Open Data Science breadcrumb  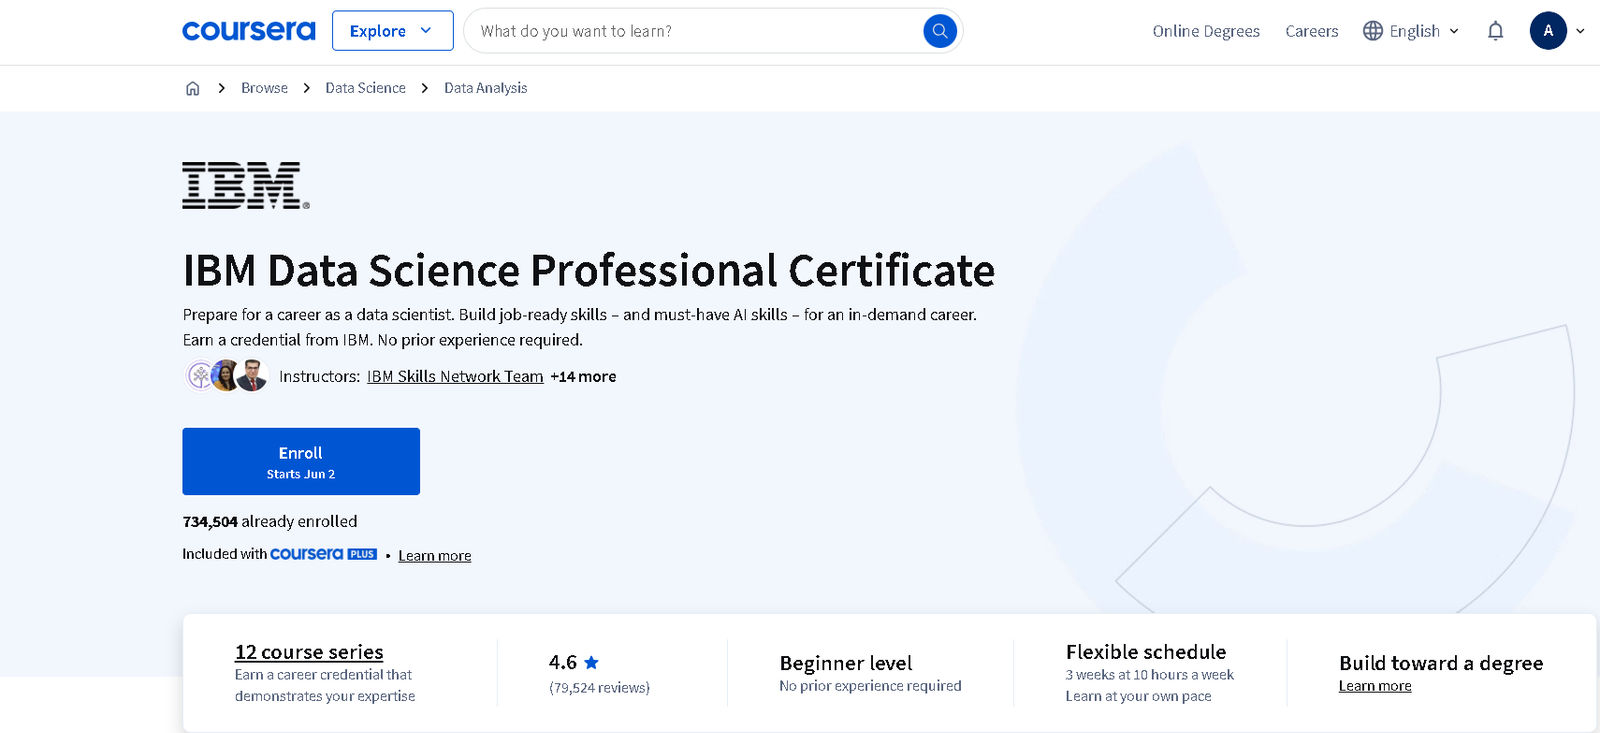click(365, 88)
